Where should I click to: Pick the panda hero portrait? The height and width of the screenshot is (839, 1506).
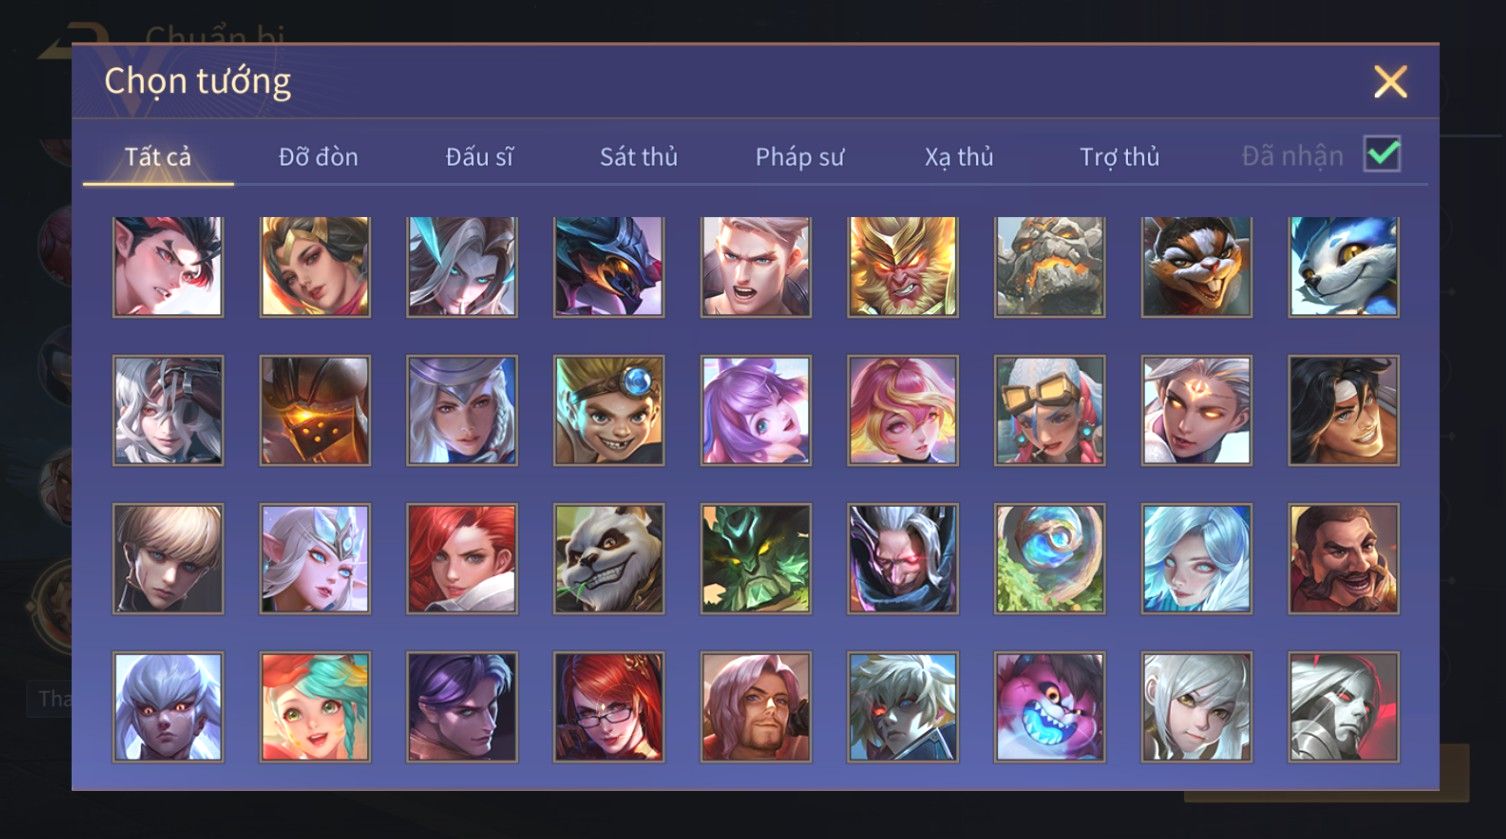coord(609,558)
